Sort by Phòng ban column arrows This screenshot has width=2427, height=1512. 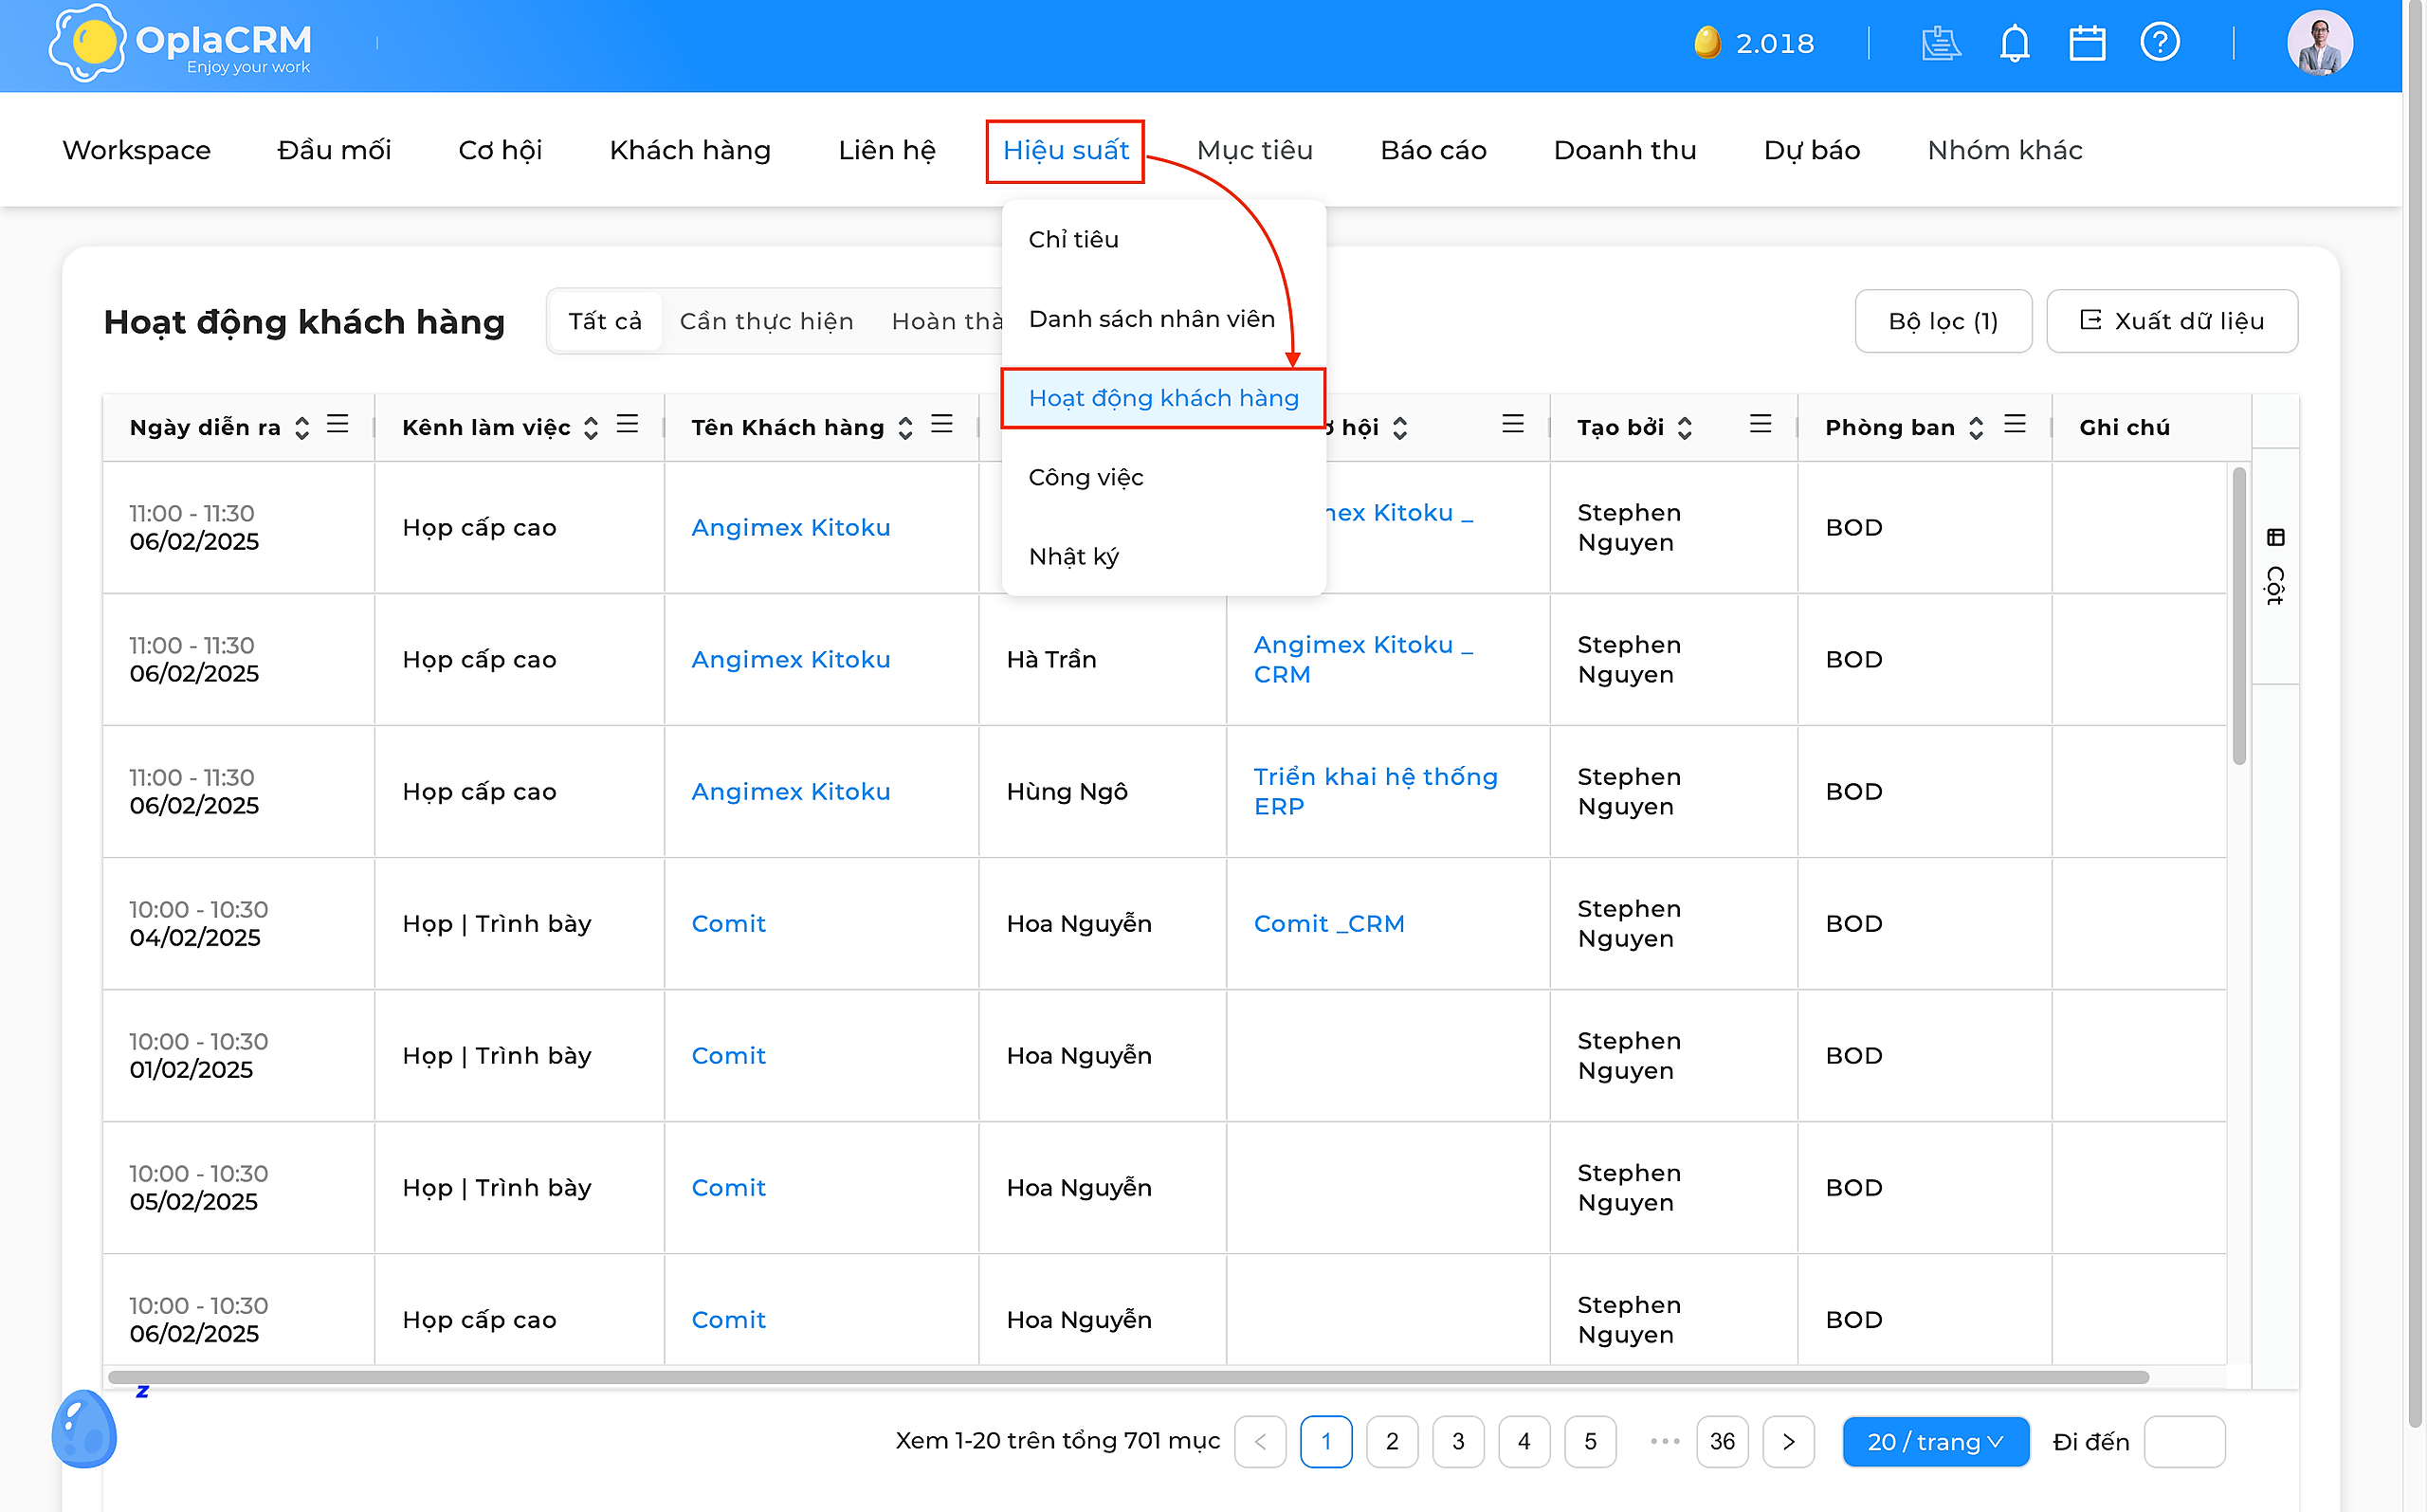coord(1976,428)
